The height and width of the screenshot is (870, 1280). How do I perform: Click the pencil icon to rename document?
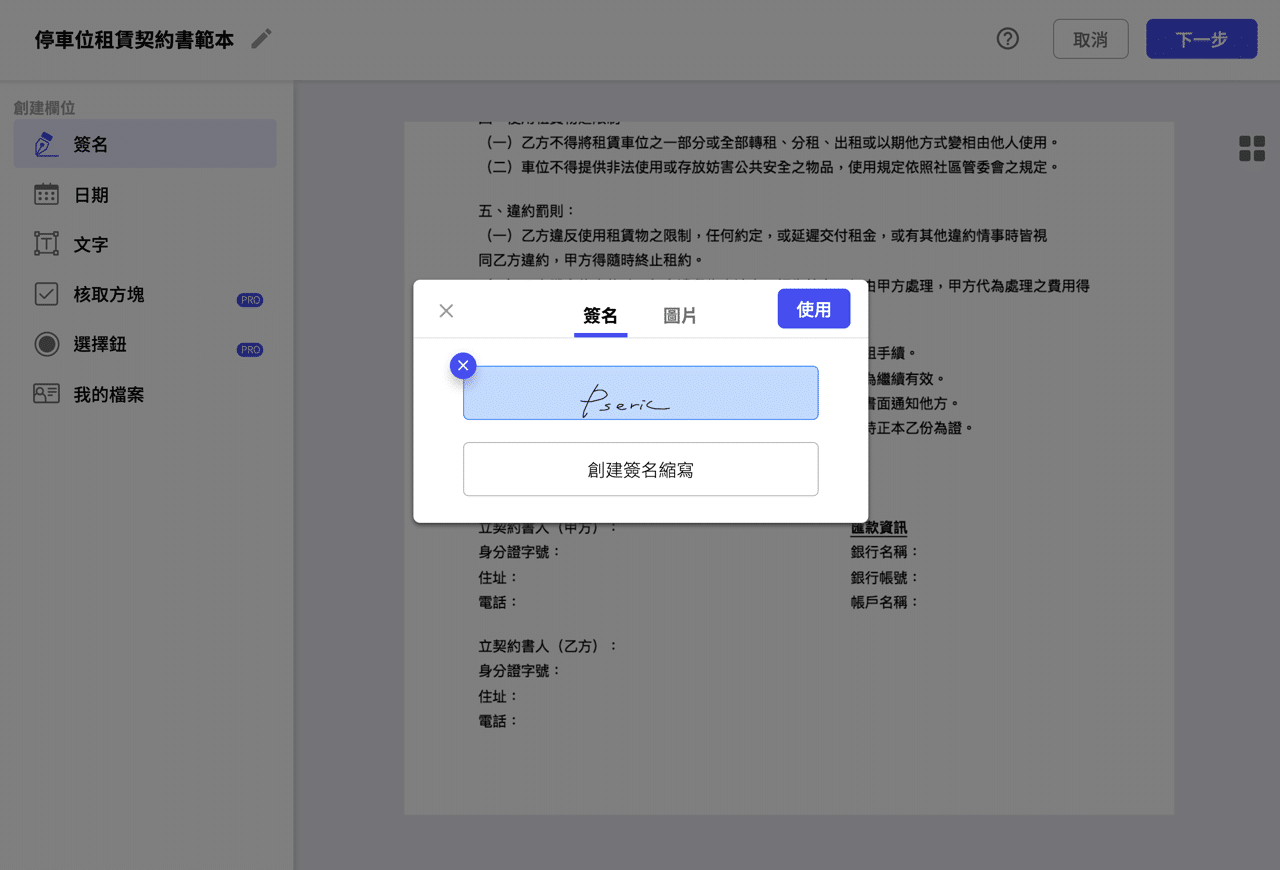261,39
